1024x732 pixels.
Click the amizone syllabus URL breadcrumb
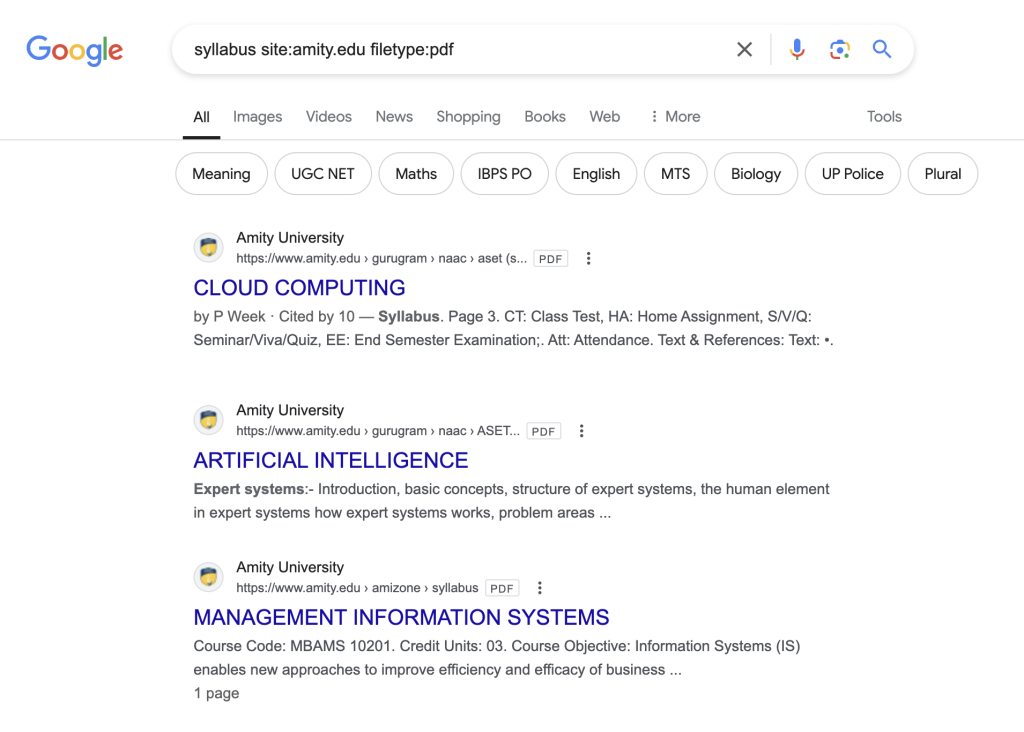pos(357,588)
